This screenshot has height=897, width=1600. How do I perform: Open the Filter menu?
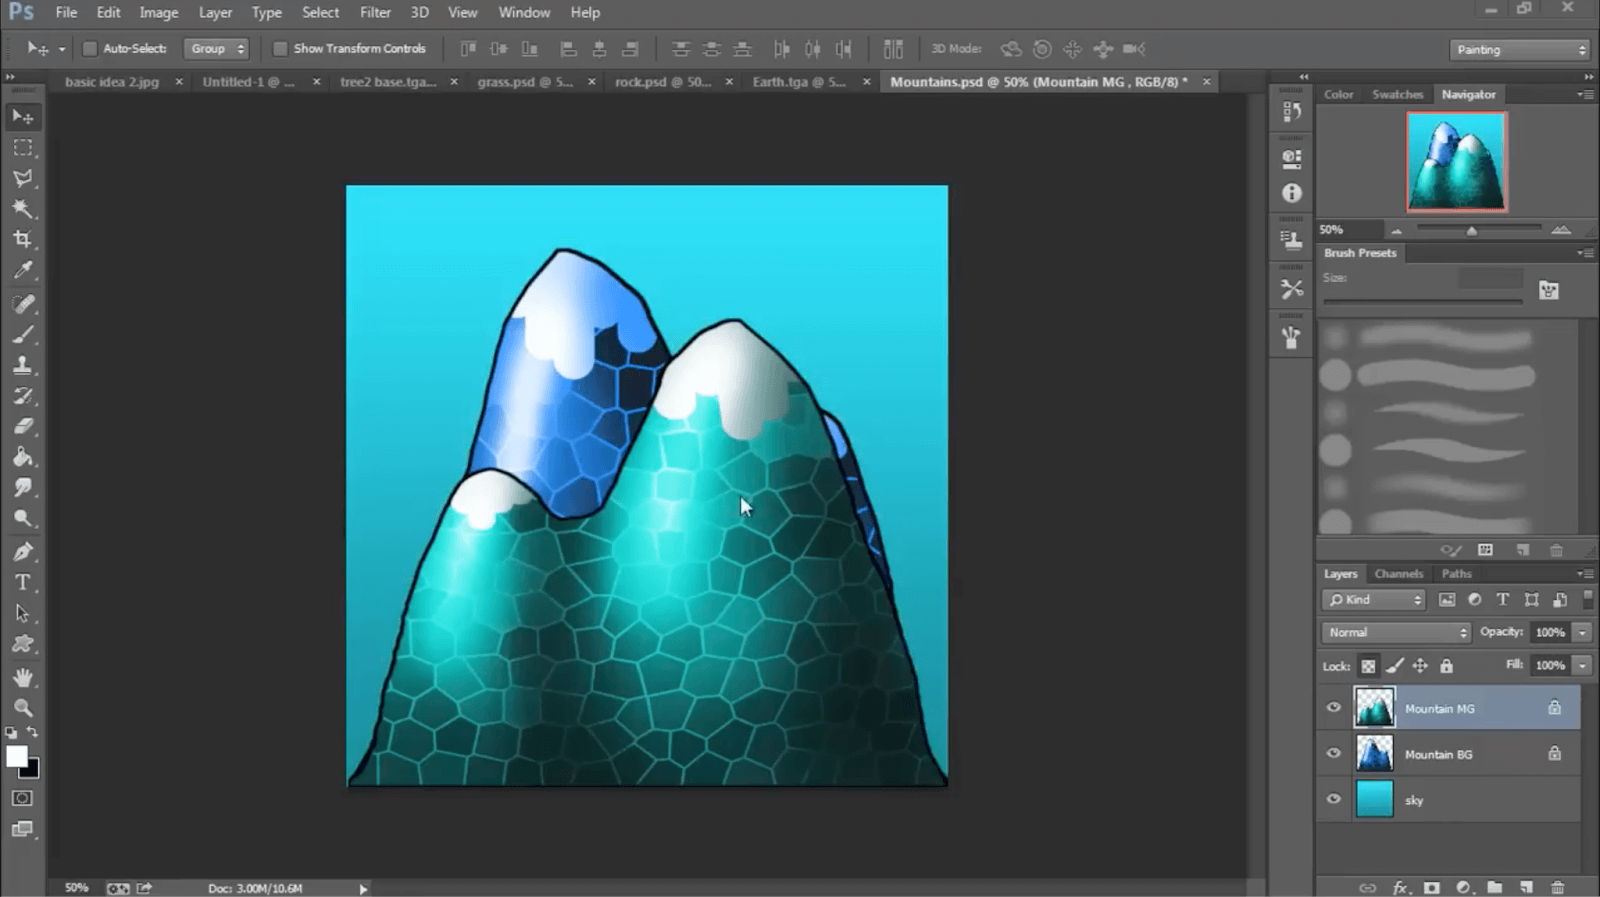(x=375, y=13)
